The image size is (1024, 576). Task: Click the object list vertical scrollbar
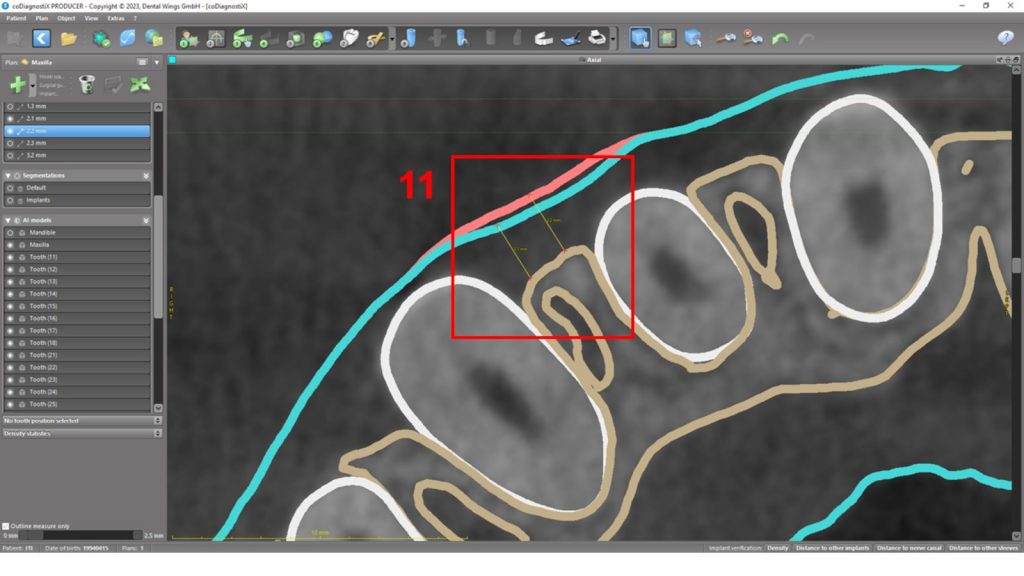[x=158, y=257]
